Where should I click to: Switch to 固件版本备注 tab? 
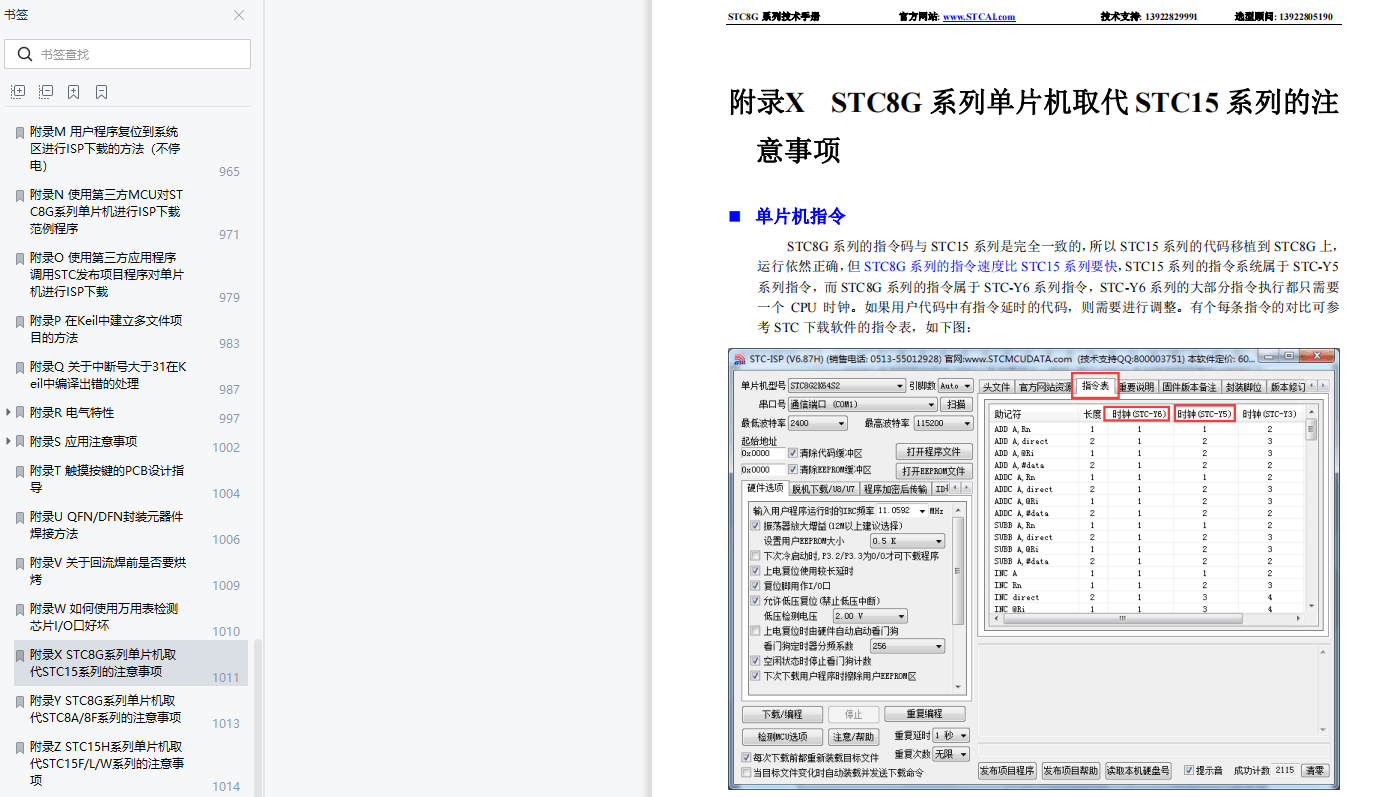tap(1189, 387)
